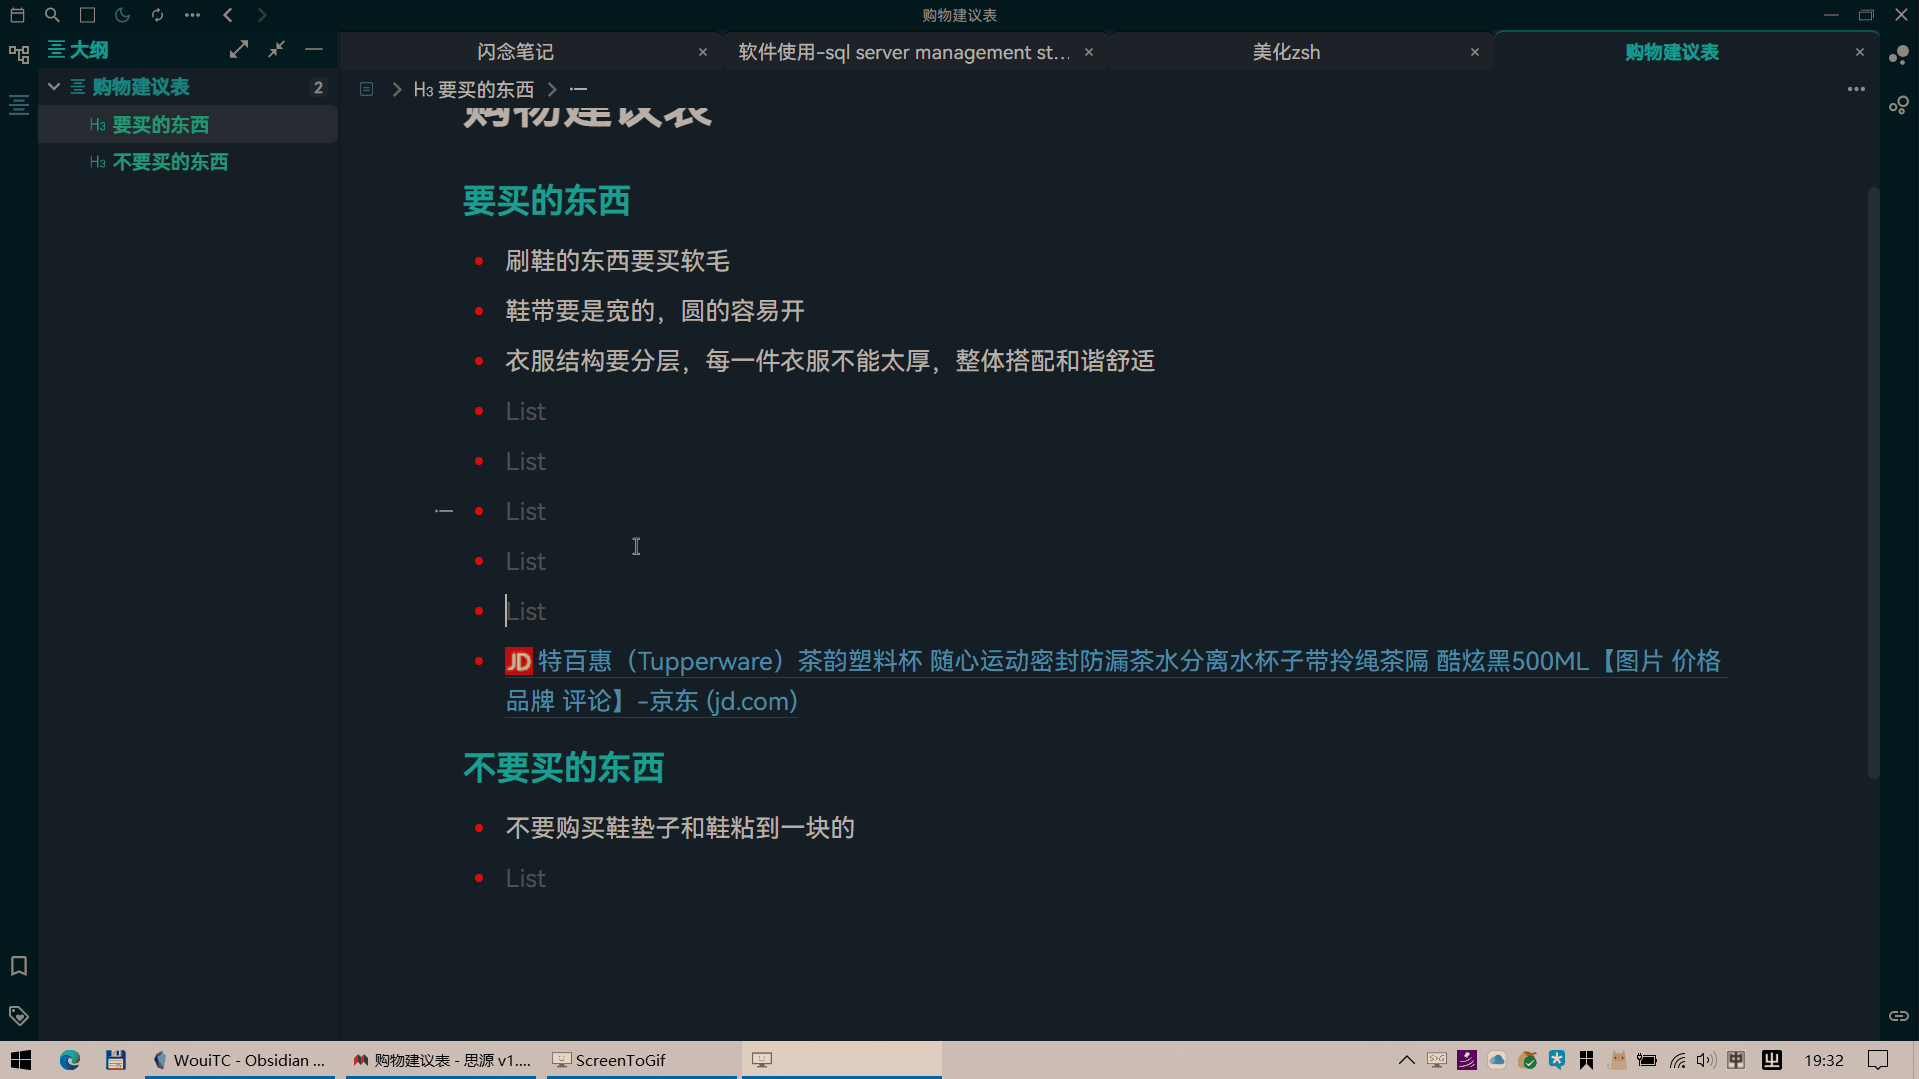Screen dimensions: 1919x1079
Task: Switch to the 闪念笔记 tab
Action: point(515,51)
